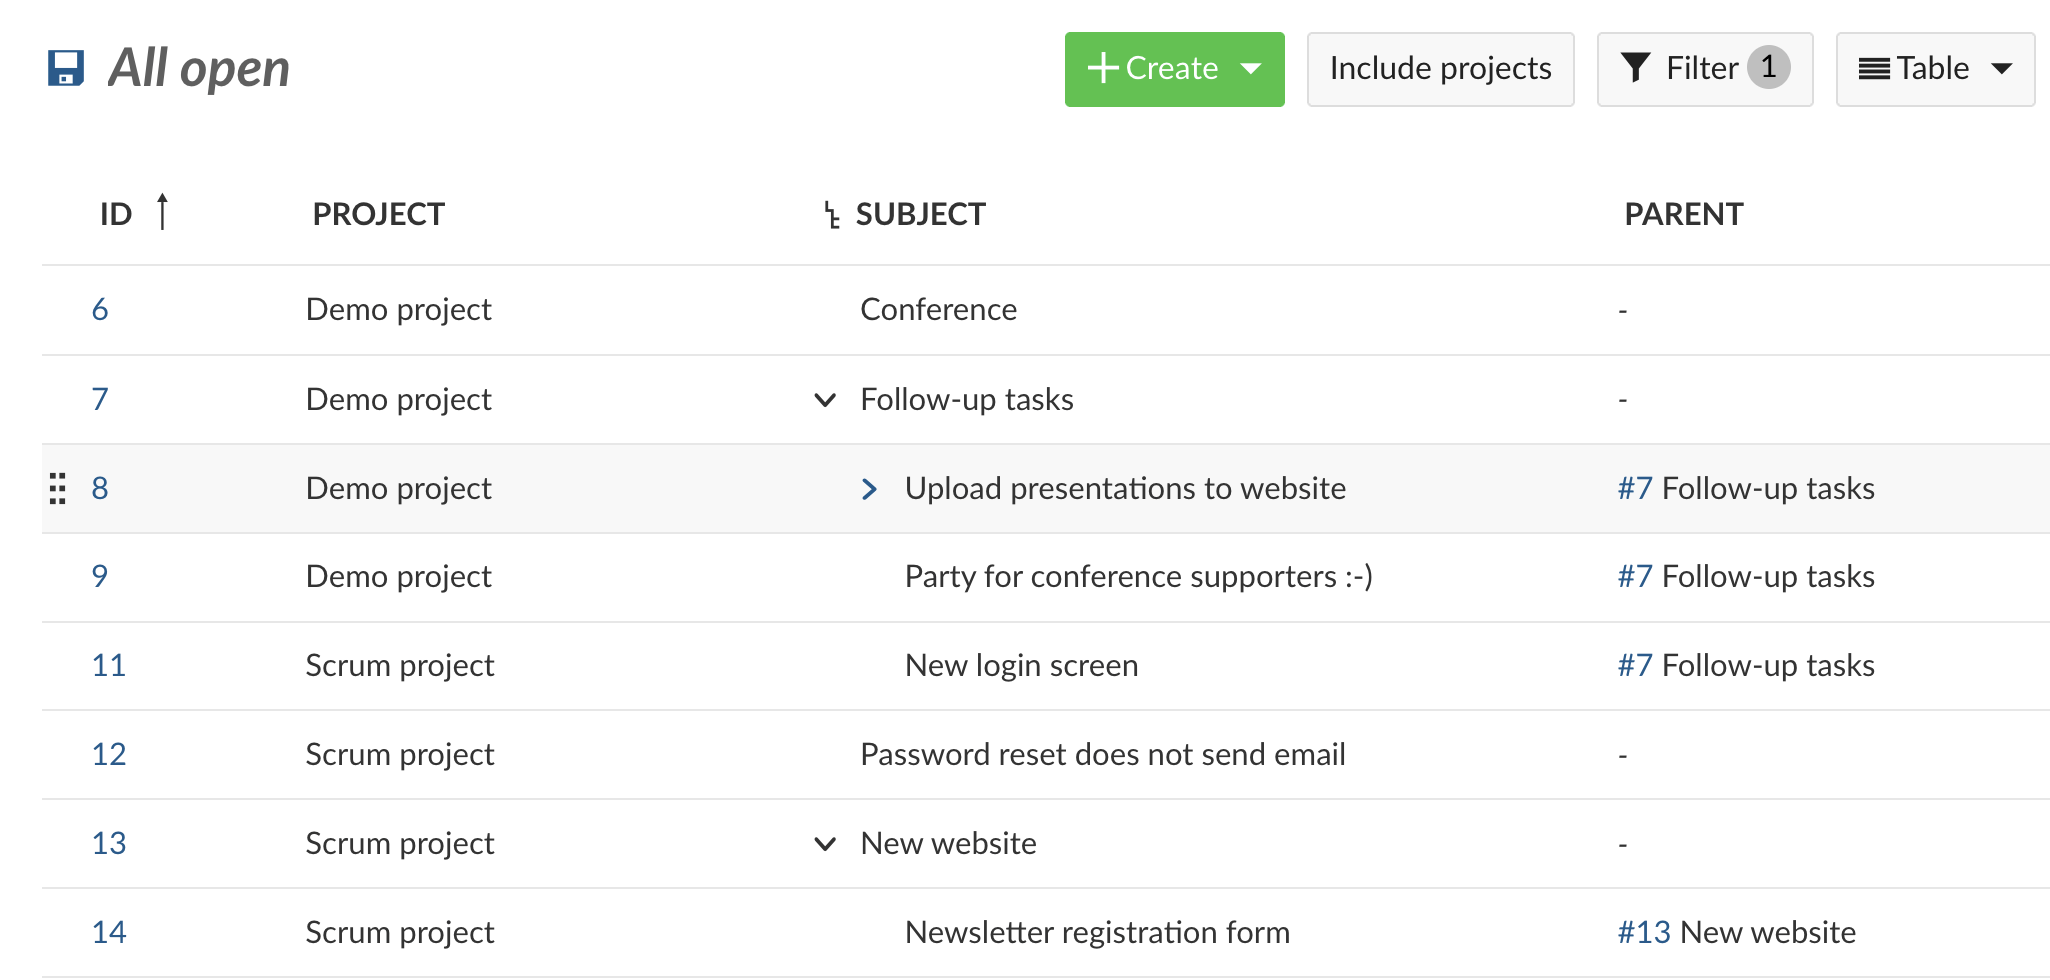This screenshot has width=2050, height=980.
Task: Click the PROJECT column header
Action: (378, 214)
